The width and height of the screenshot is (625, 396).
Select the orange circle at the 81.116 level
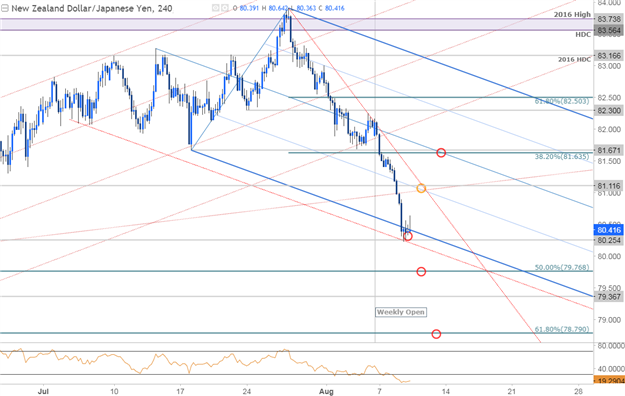tap(421, 188)
